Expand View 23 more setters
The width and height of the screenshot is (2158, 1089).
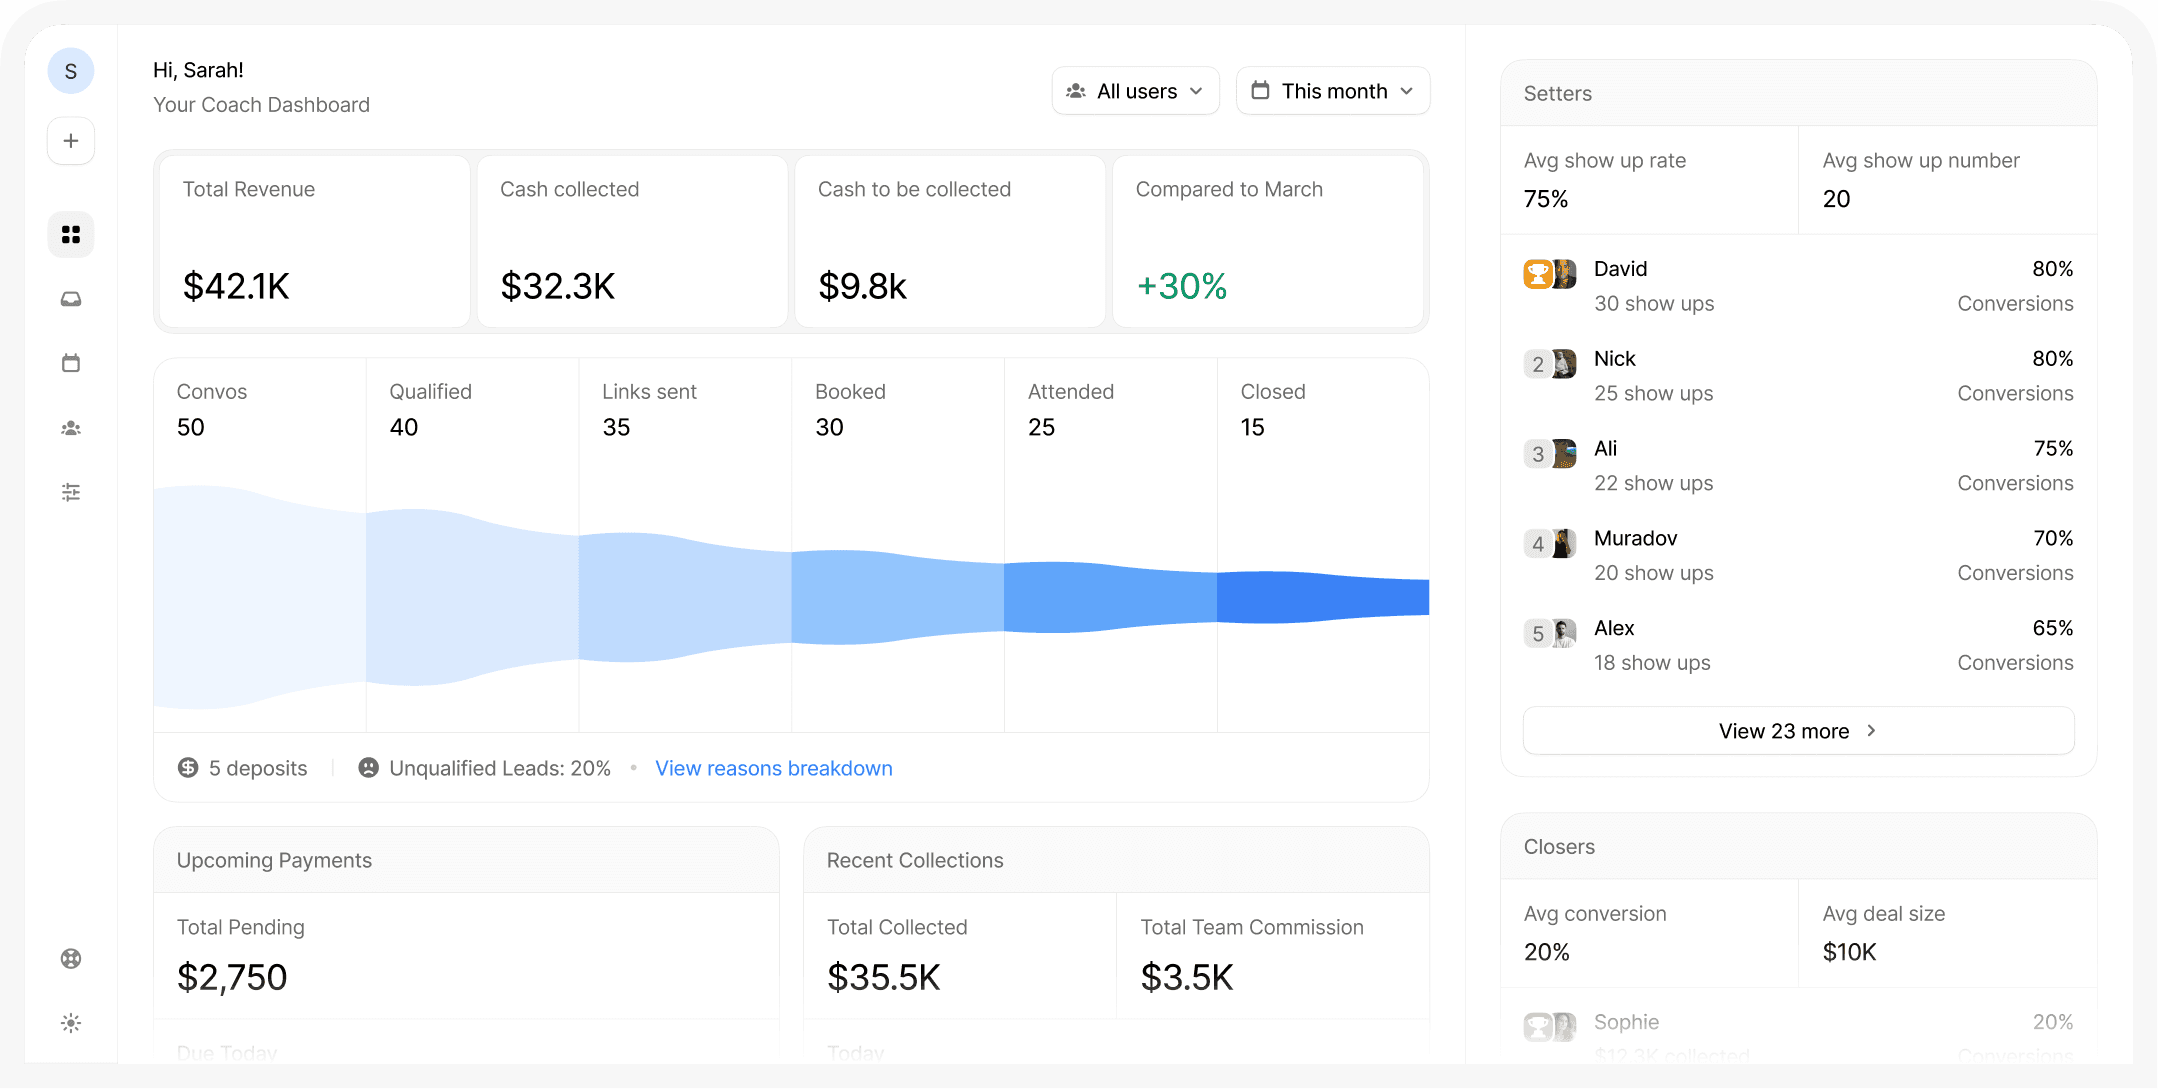tap(1797, 731)
